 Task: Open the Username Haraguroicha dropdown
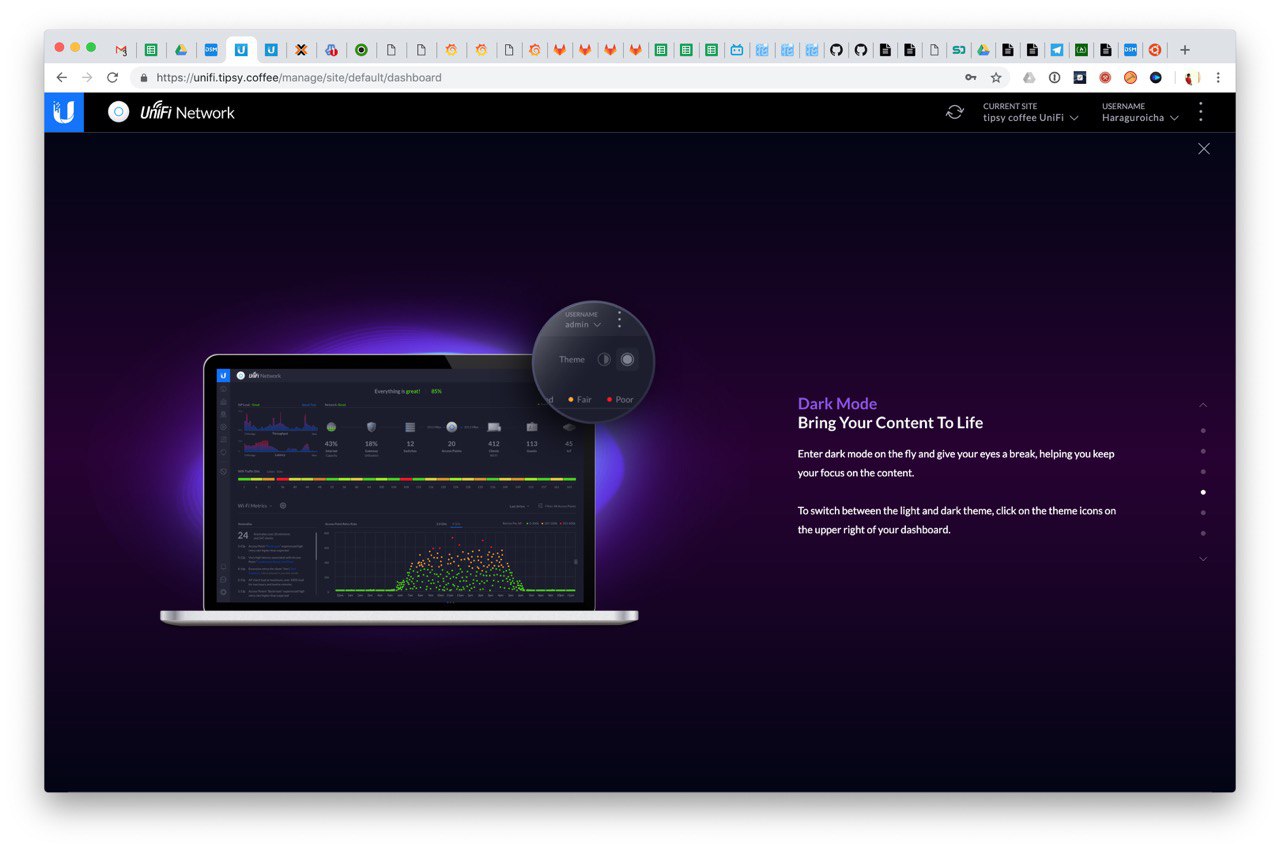[1140, 112]
